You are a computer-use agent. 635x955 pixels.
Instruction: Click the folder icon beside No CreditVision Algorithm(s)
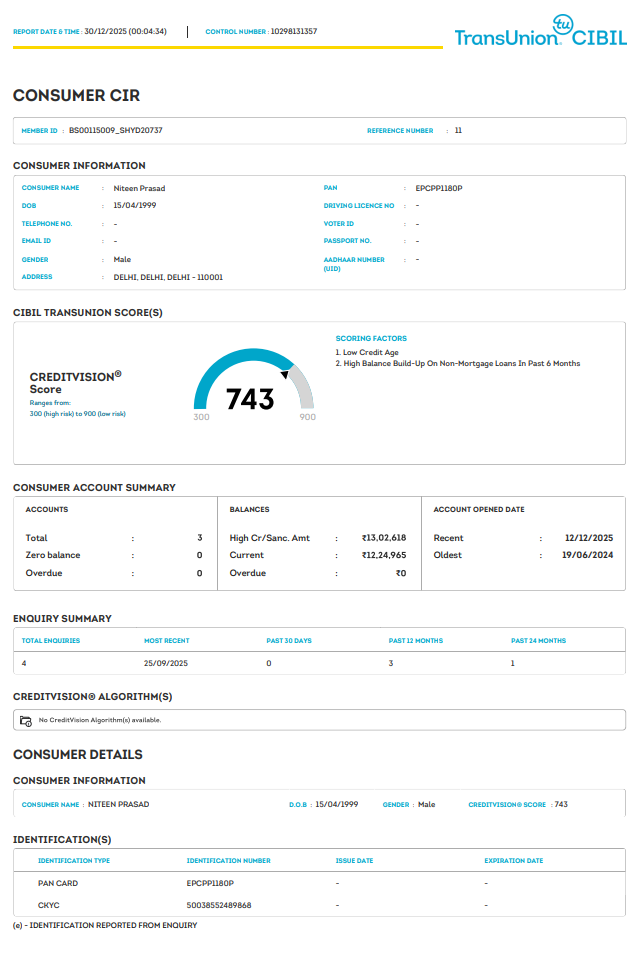pos(26,721)
